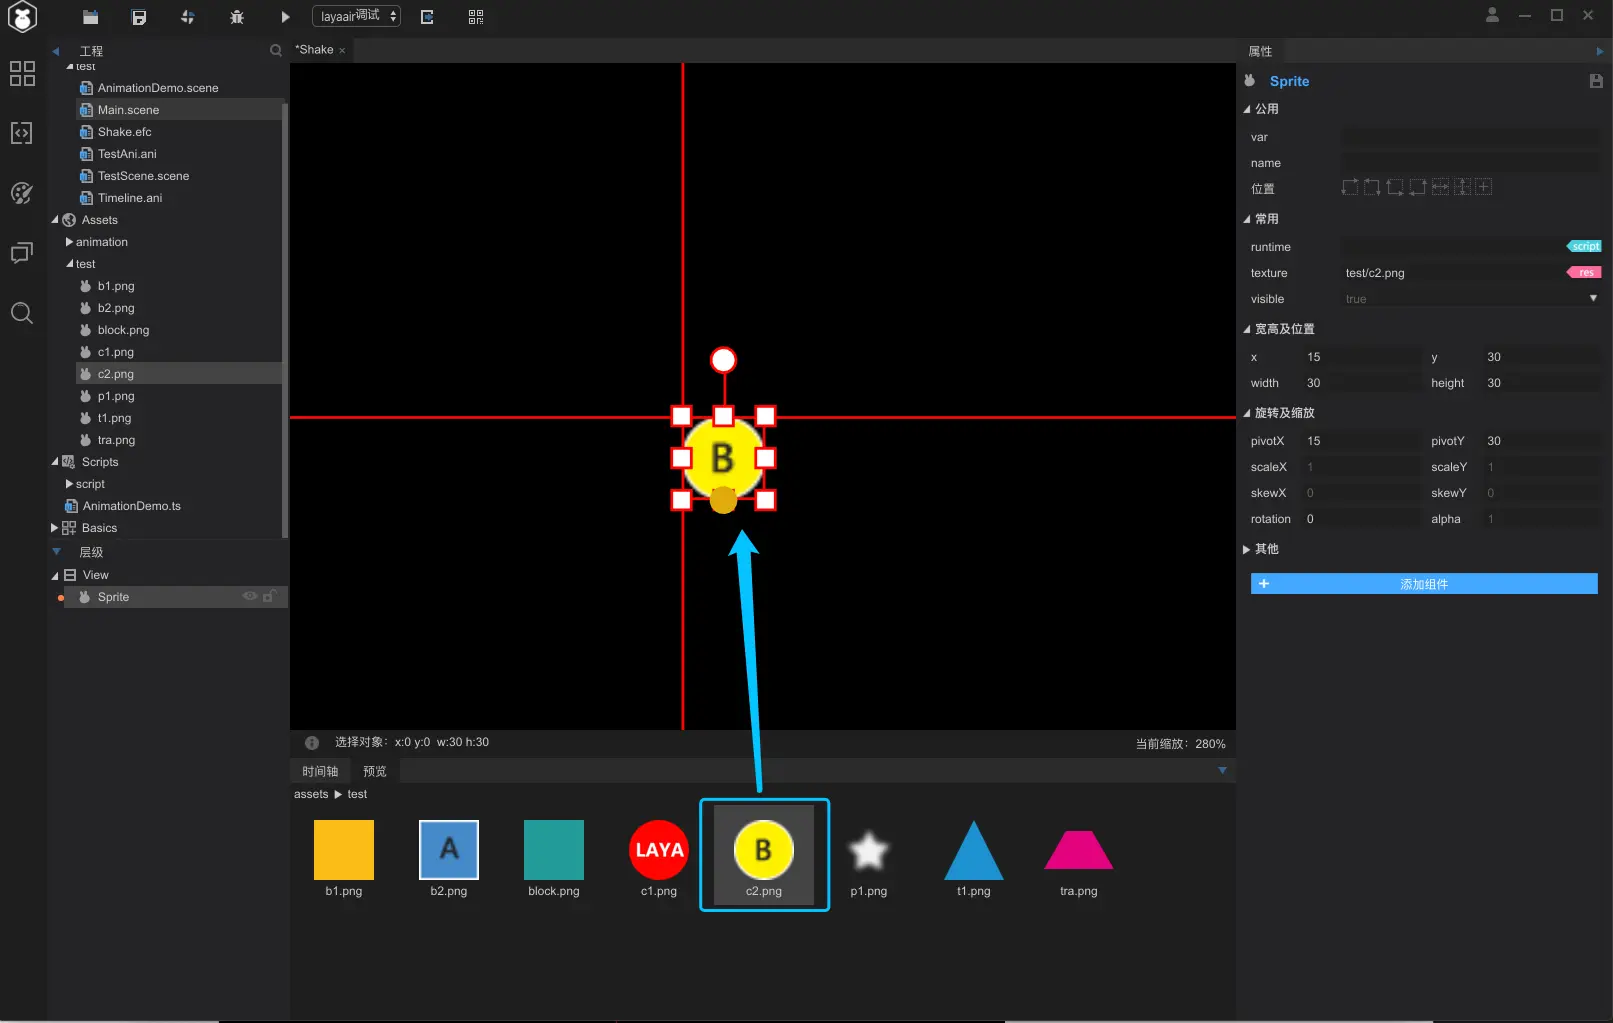Open the chat/comments sidebar icon

click(22, 253)
